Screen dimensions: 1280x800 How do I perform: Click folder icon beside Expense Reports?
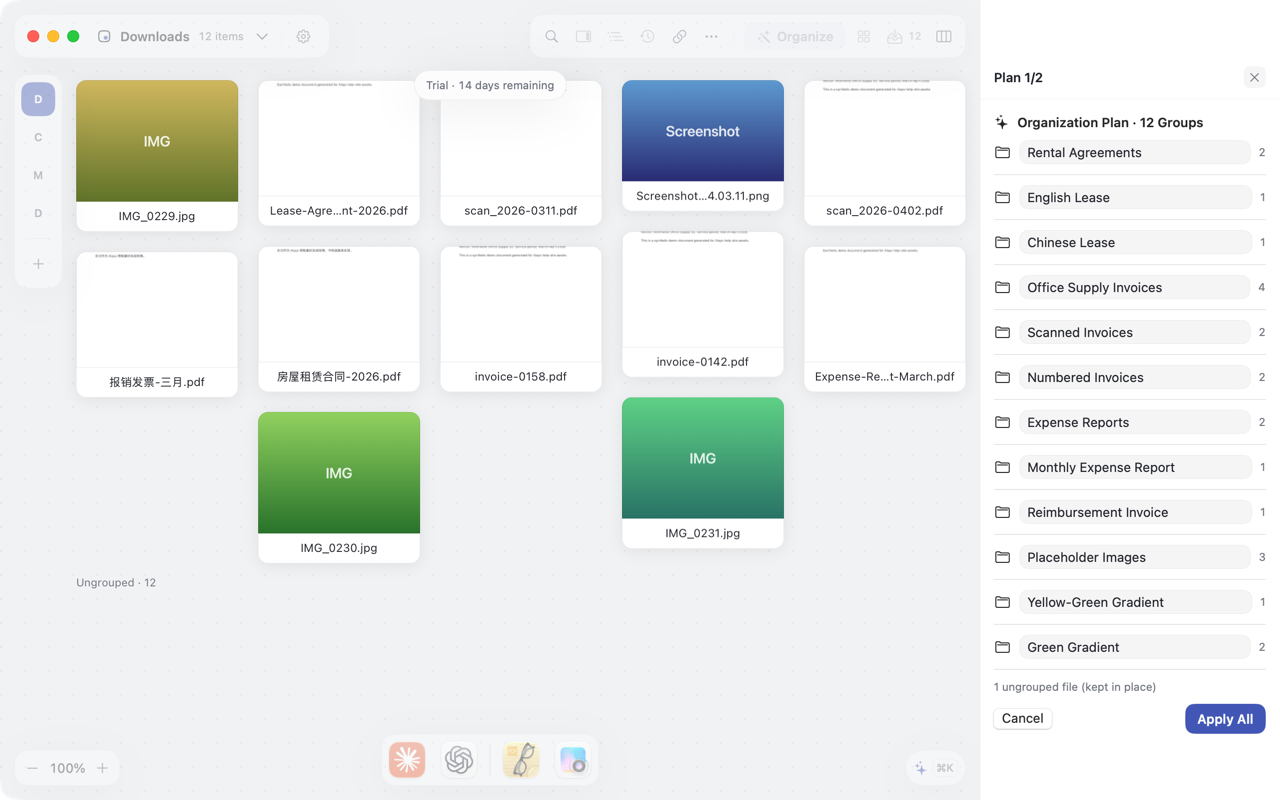(x=1002, y=422)
